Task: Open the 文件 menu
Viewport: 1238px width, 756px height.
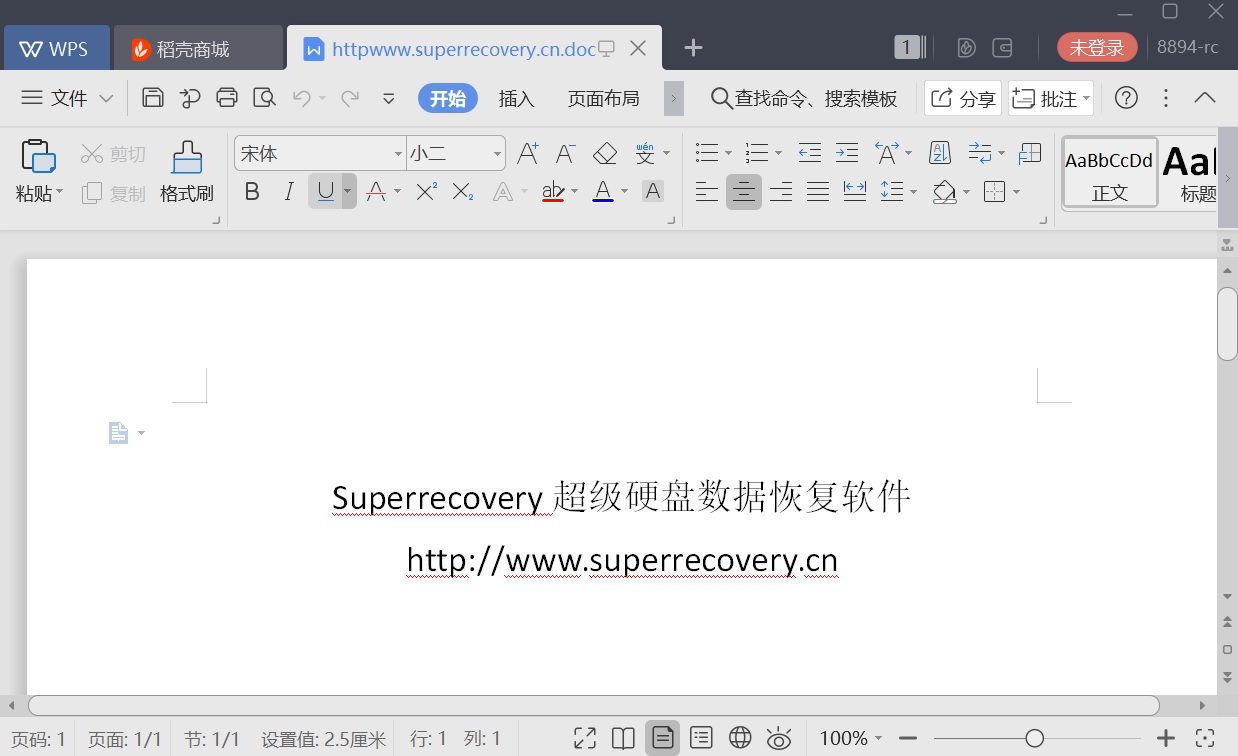Action: (68, 98)
